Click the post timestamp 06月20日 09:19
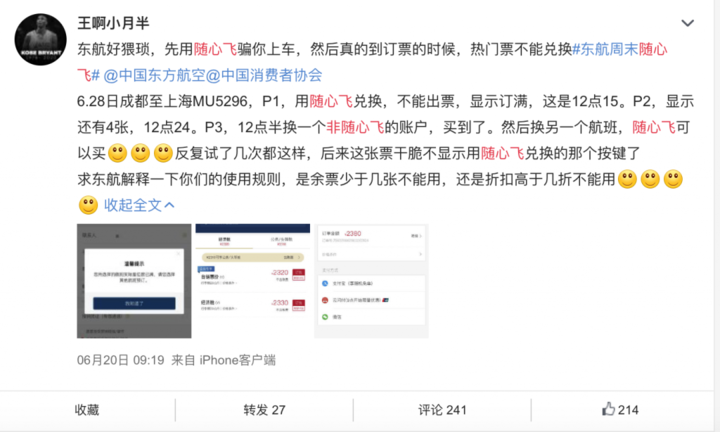This screenshot has width=720, height=432. click(x=120, y=360)
